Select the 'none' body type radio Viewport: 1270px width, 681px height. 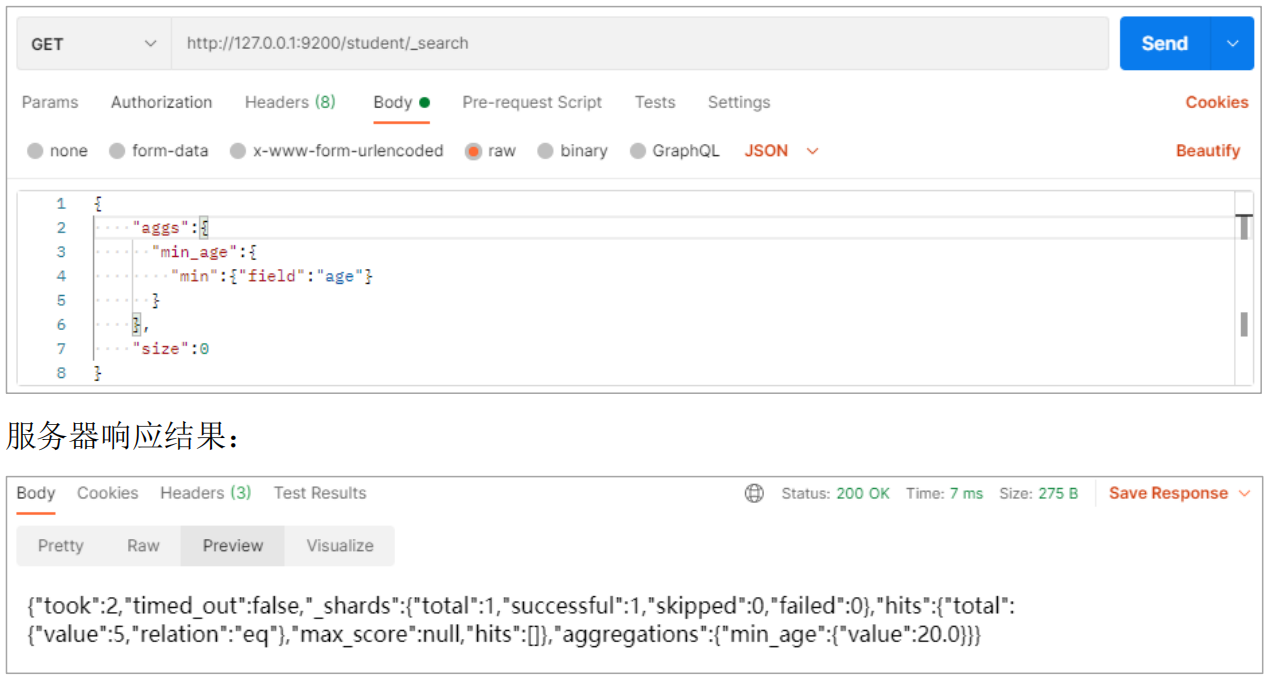click(36, 151)
